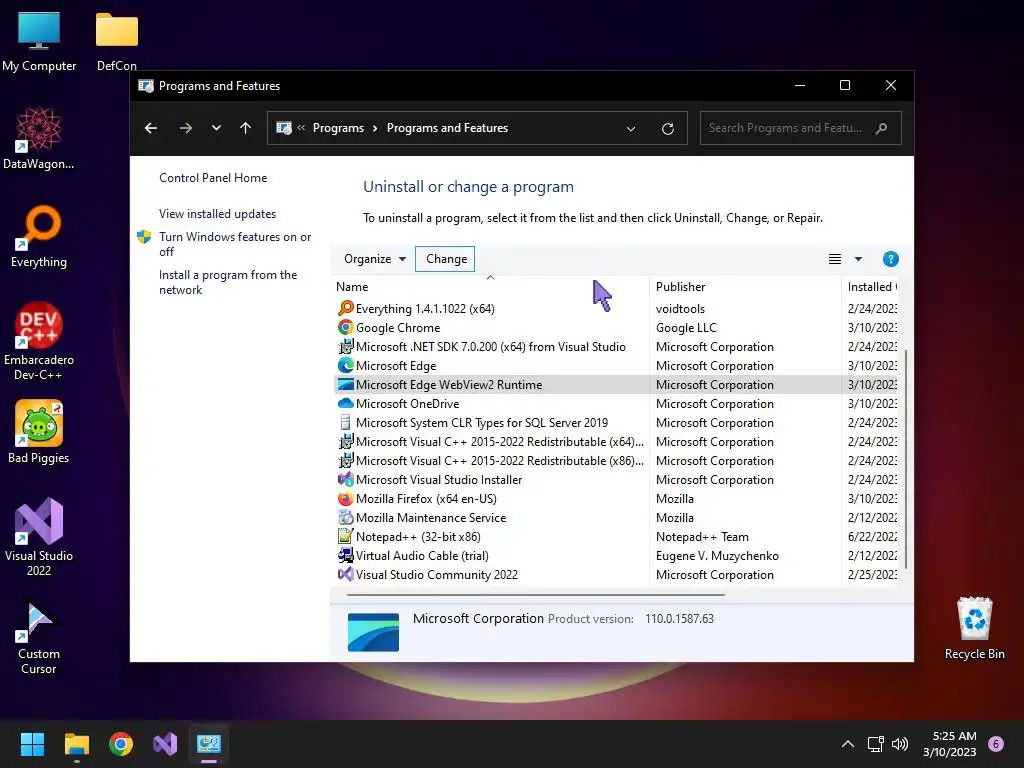Image resolution: width=1024 pixels, height=768 pixels.
Task: Click the Programs breadcrumb segment
Action: [338, 128]
